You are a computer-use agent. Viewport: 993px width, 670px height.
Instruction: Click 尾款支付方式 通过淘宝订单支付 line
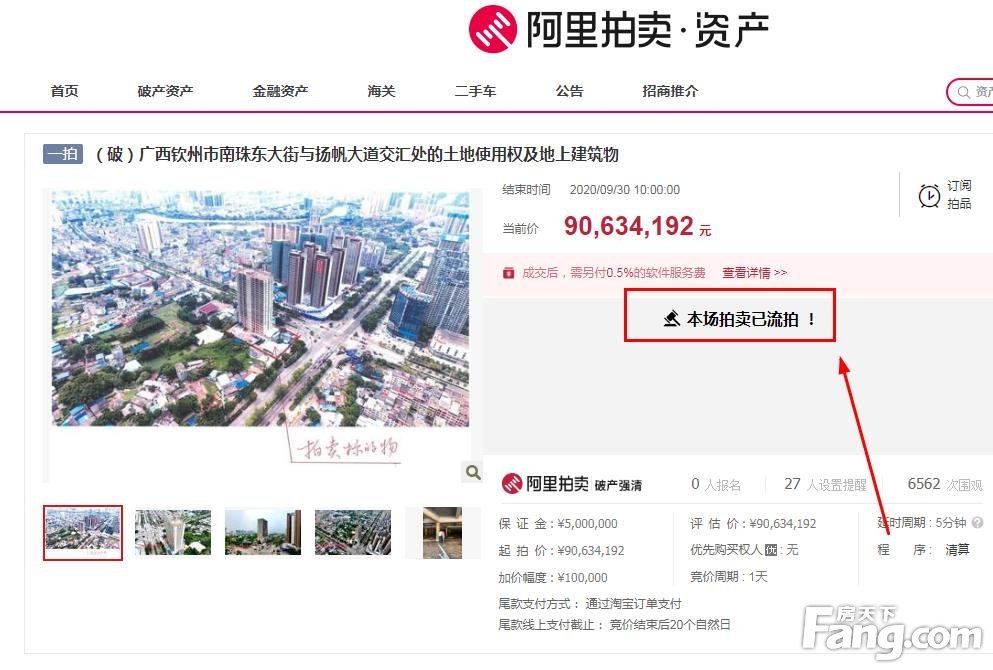click(x=590, y=604)
